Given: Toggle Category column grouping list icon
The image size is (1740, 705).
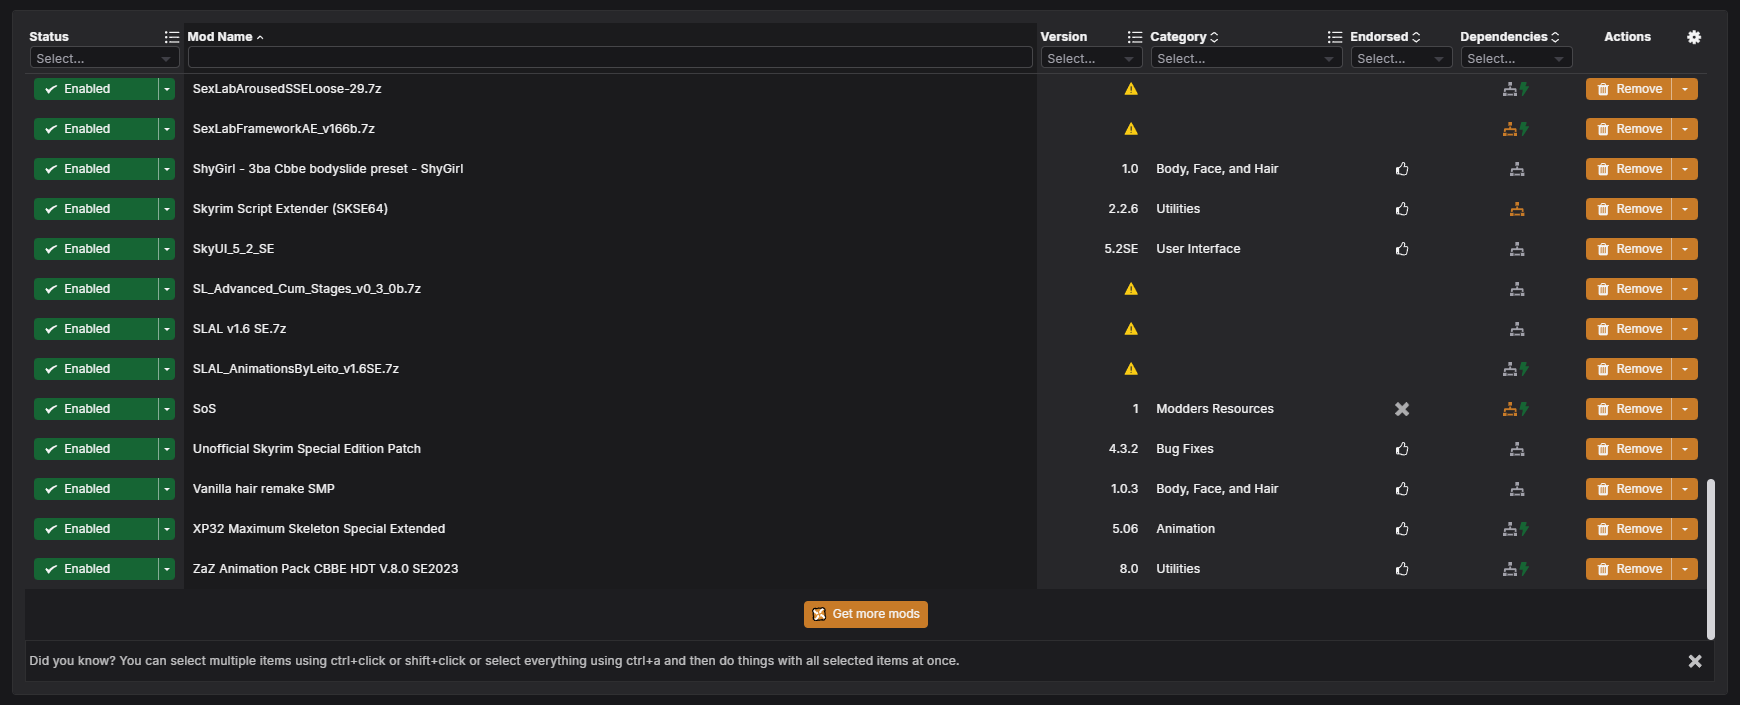Looking at the screenshot, I should (1335, 37).
